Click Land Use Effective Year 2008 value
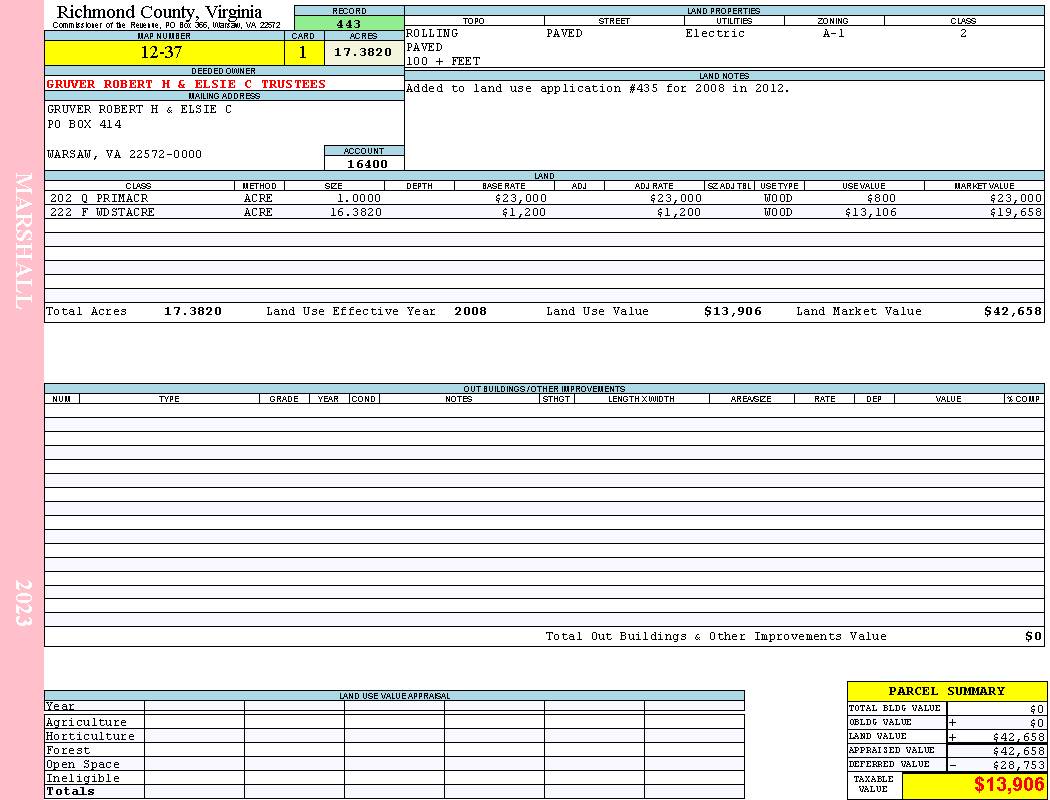The image size is (1050, 800). point(470,311)
